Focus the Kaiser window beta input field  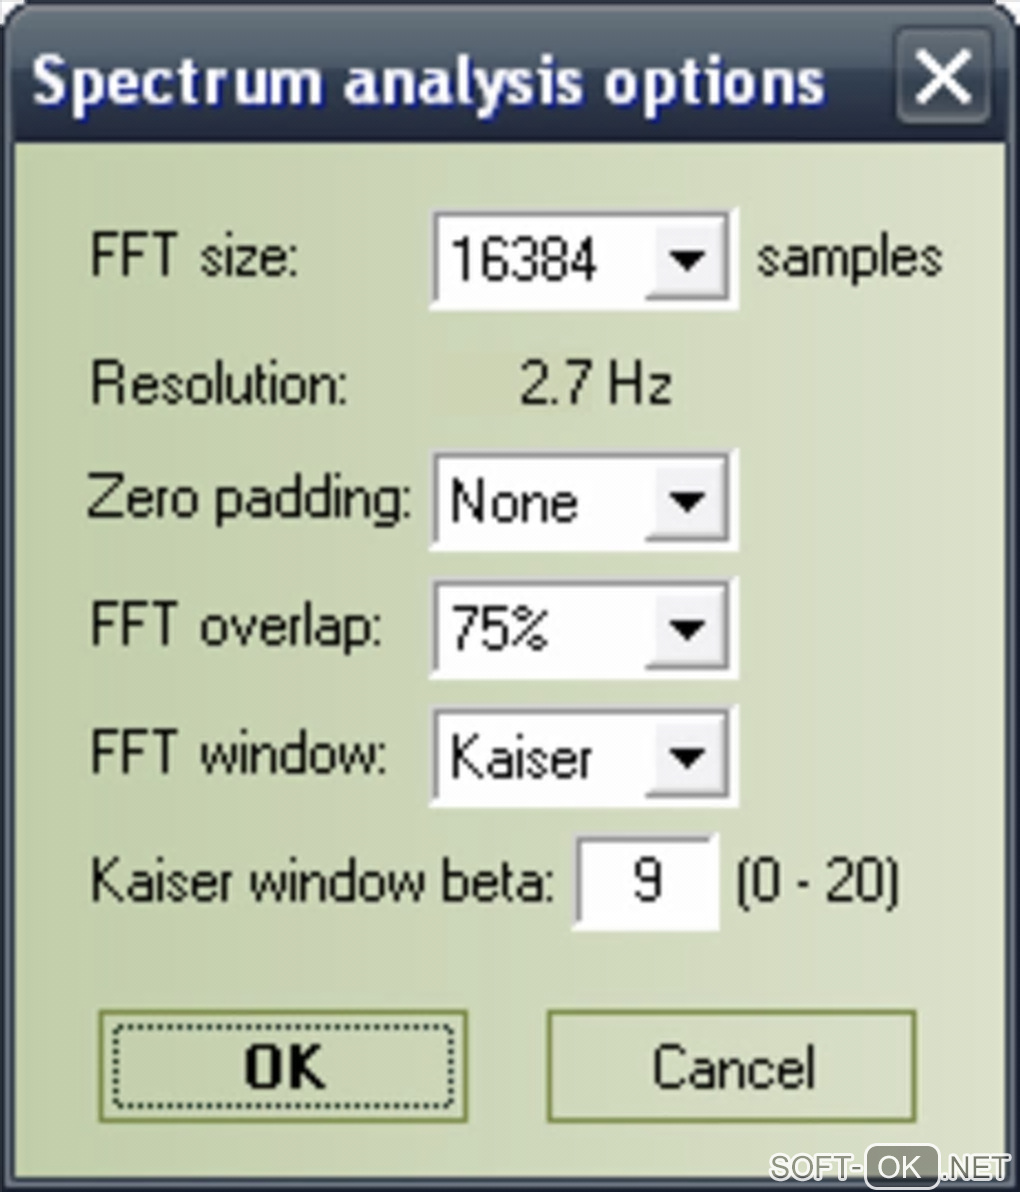coord(646,882)
